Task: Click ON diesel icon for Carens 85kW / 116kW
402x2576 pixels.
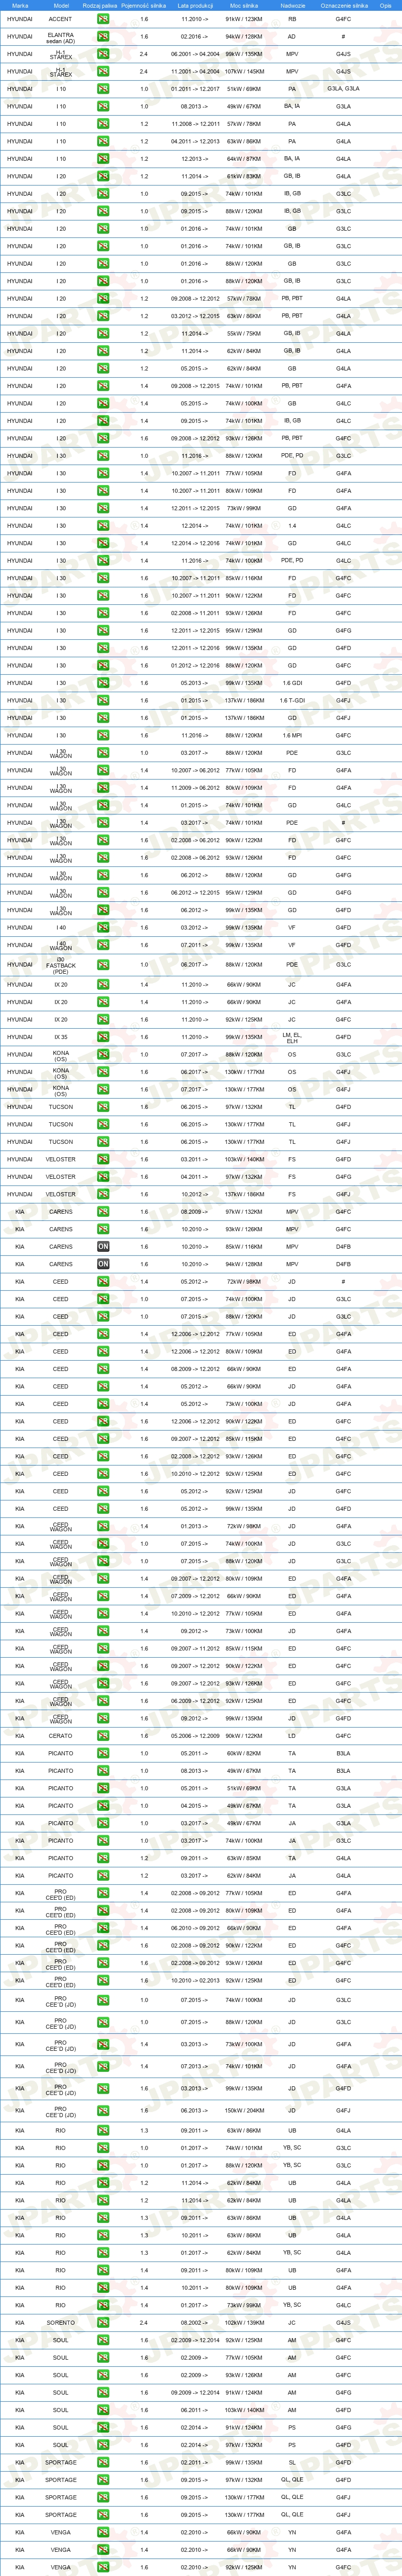Action: (x=103, y=1247)
